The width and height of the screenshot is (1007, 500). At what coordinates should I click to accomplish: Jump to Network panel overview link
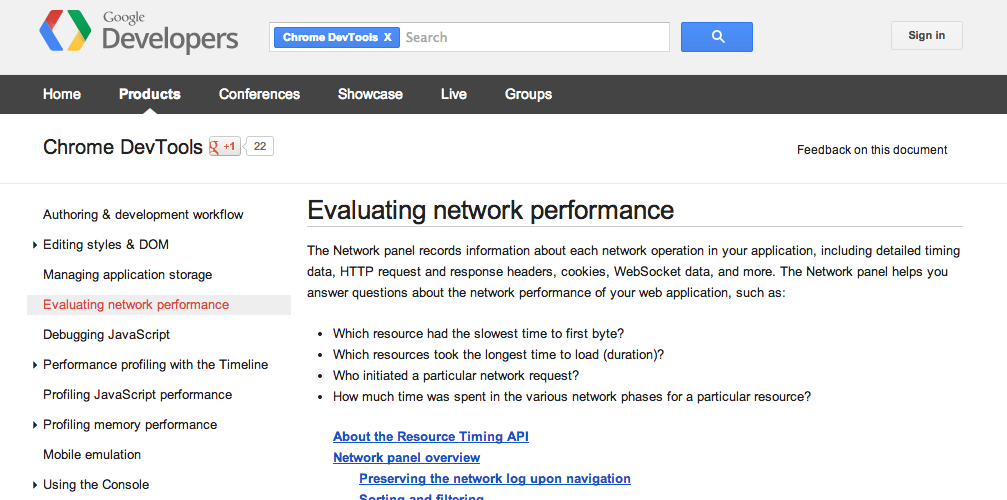tap(406, 457)
